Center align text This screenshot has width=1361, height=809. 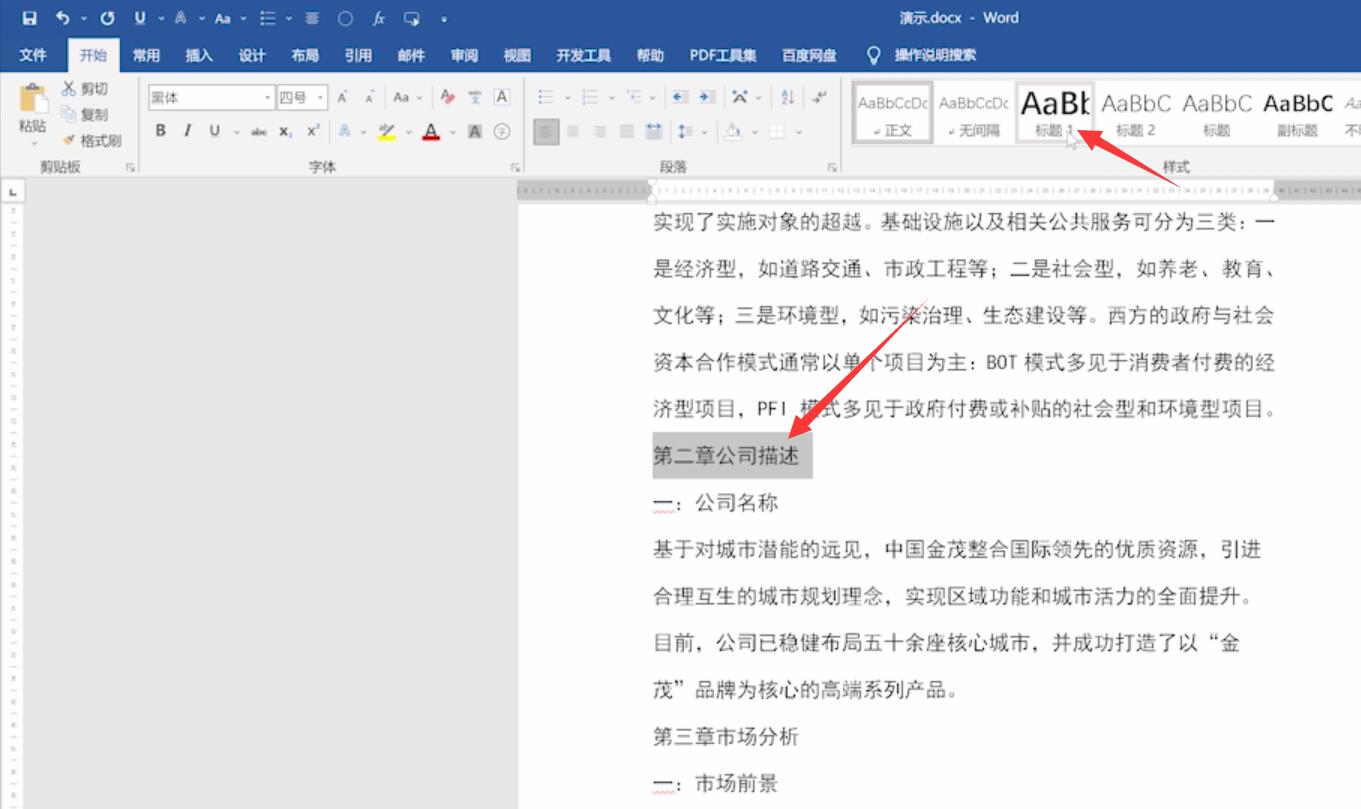(x=573, y=131)
